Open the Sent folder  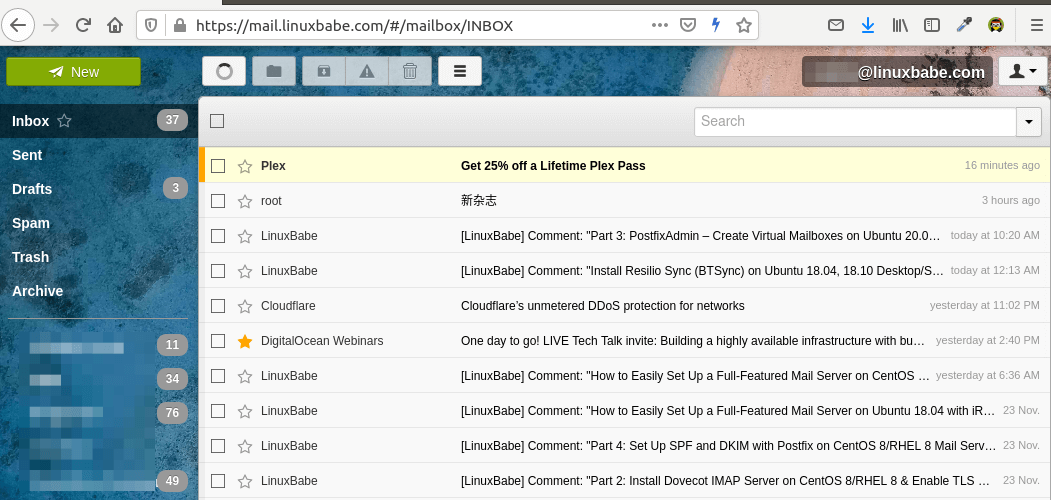click(x=27, y=155)
